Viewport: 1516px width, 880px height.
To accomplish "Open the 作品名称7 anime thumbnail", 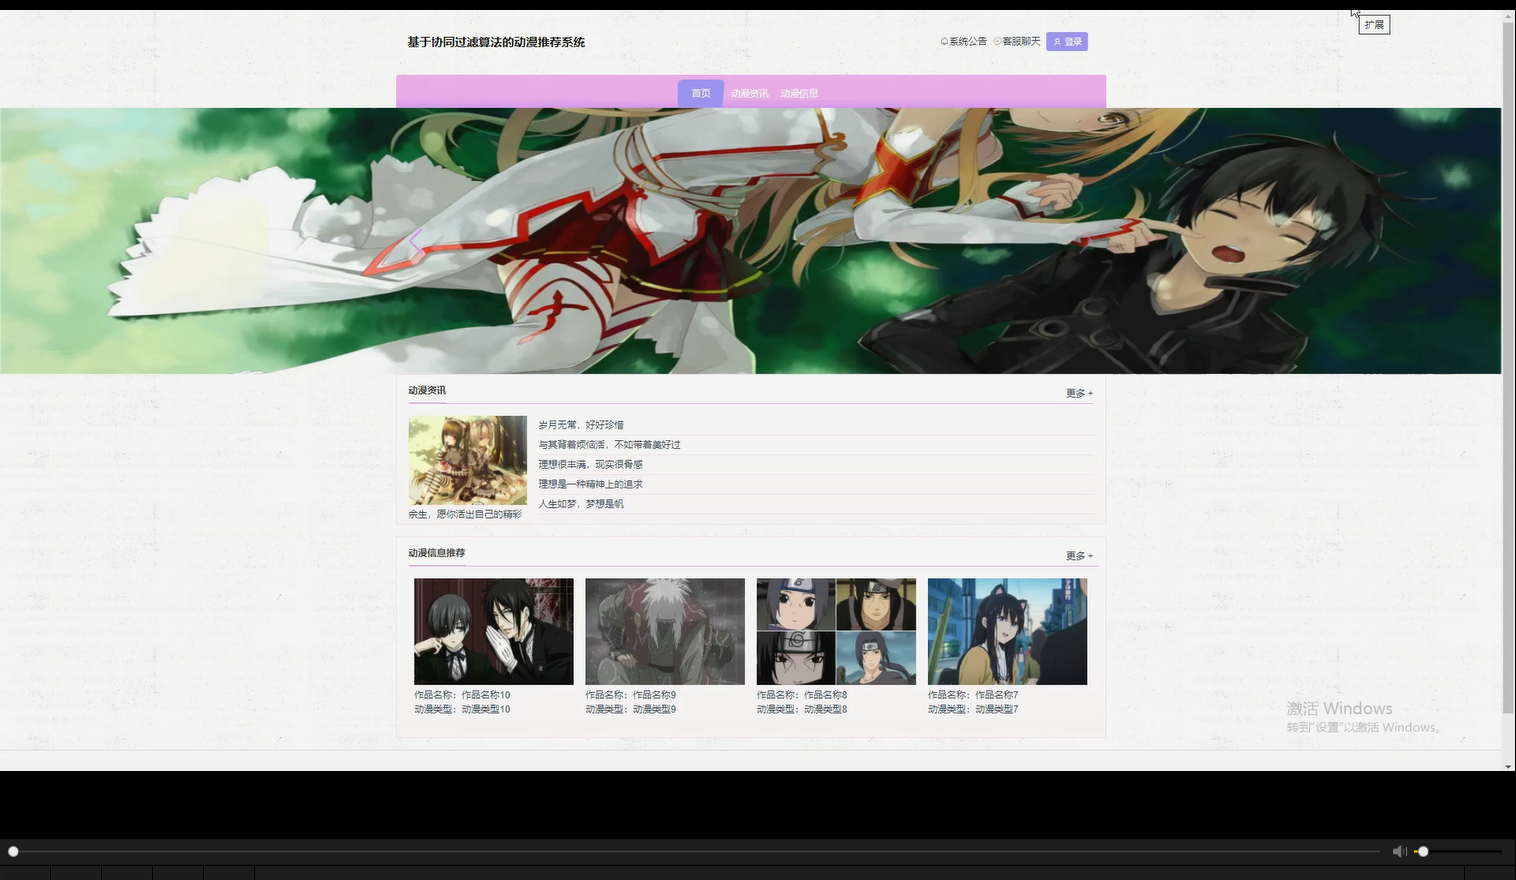I will (x=1006, y=631).
